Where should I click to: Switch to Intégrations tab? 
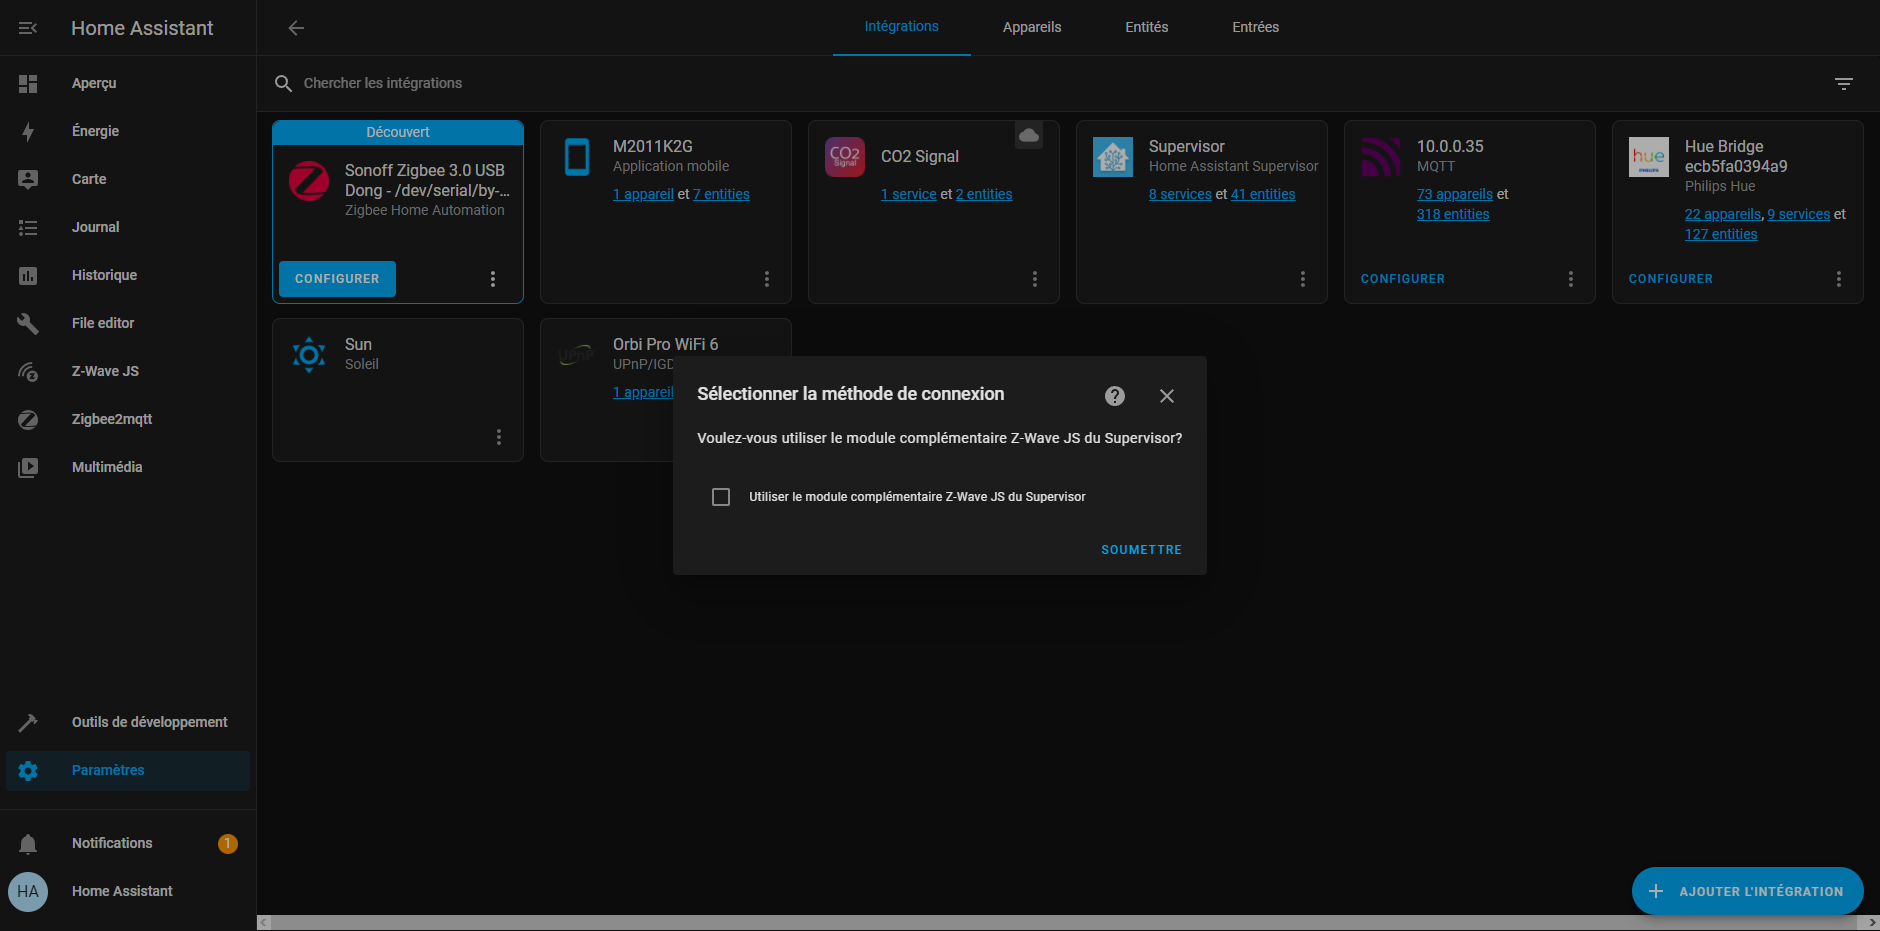click(x=901, y=27)
